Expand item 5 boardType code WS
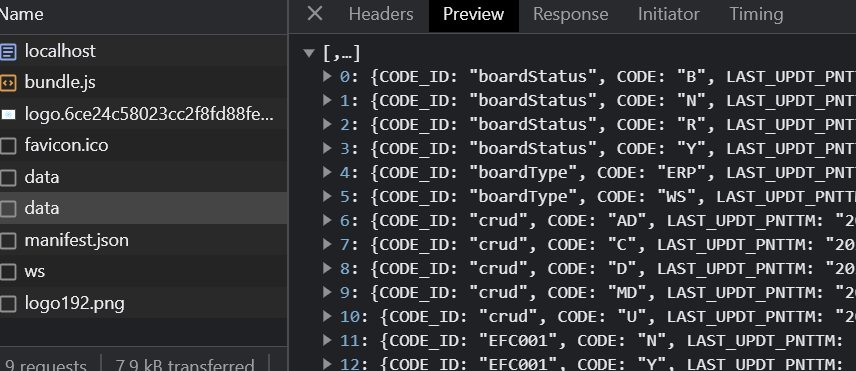 click(x=328, y=196)
